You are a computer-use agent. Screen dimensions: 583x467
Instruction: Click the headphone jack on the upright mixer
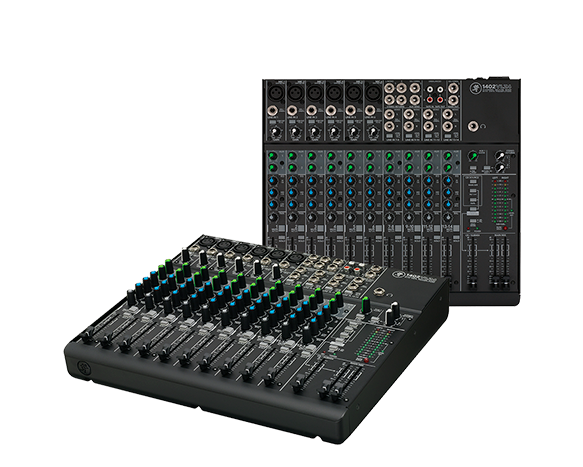(473, 126)
